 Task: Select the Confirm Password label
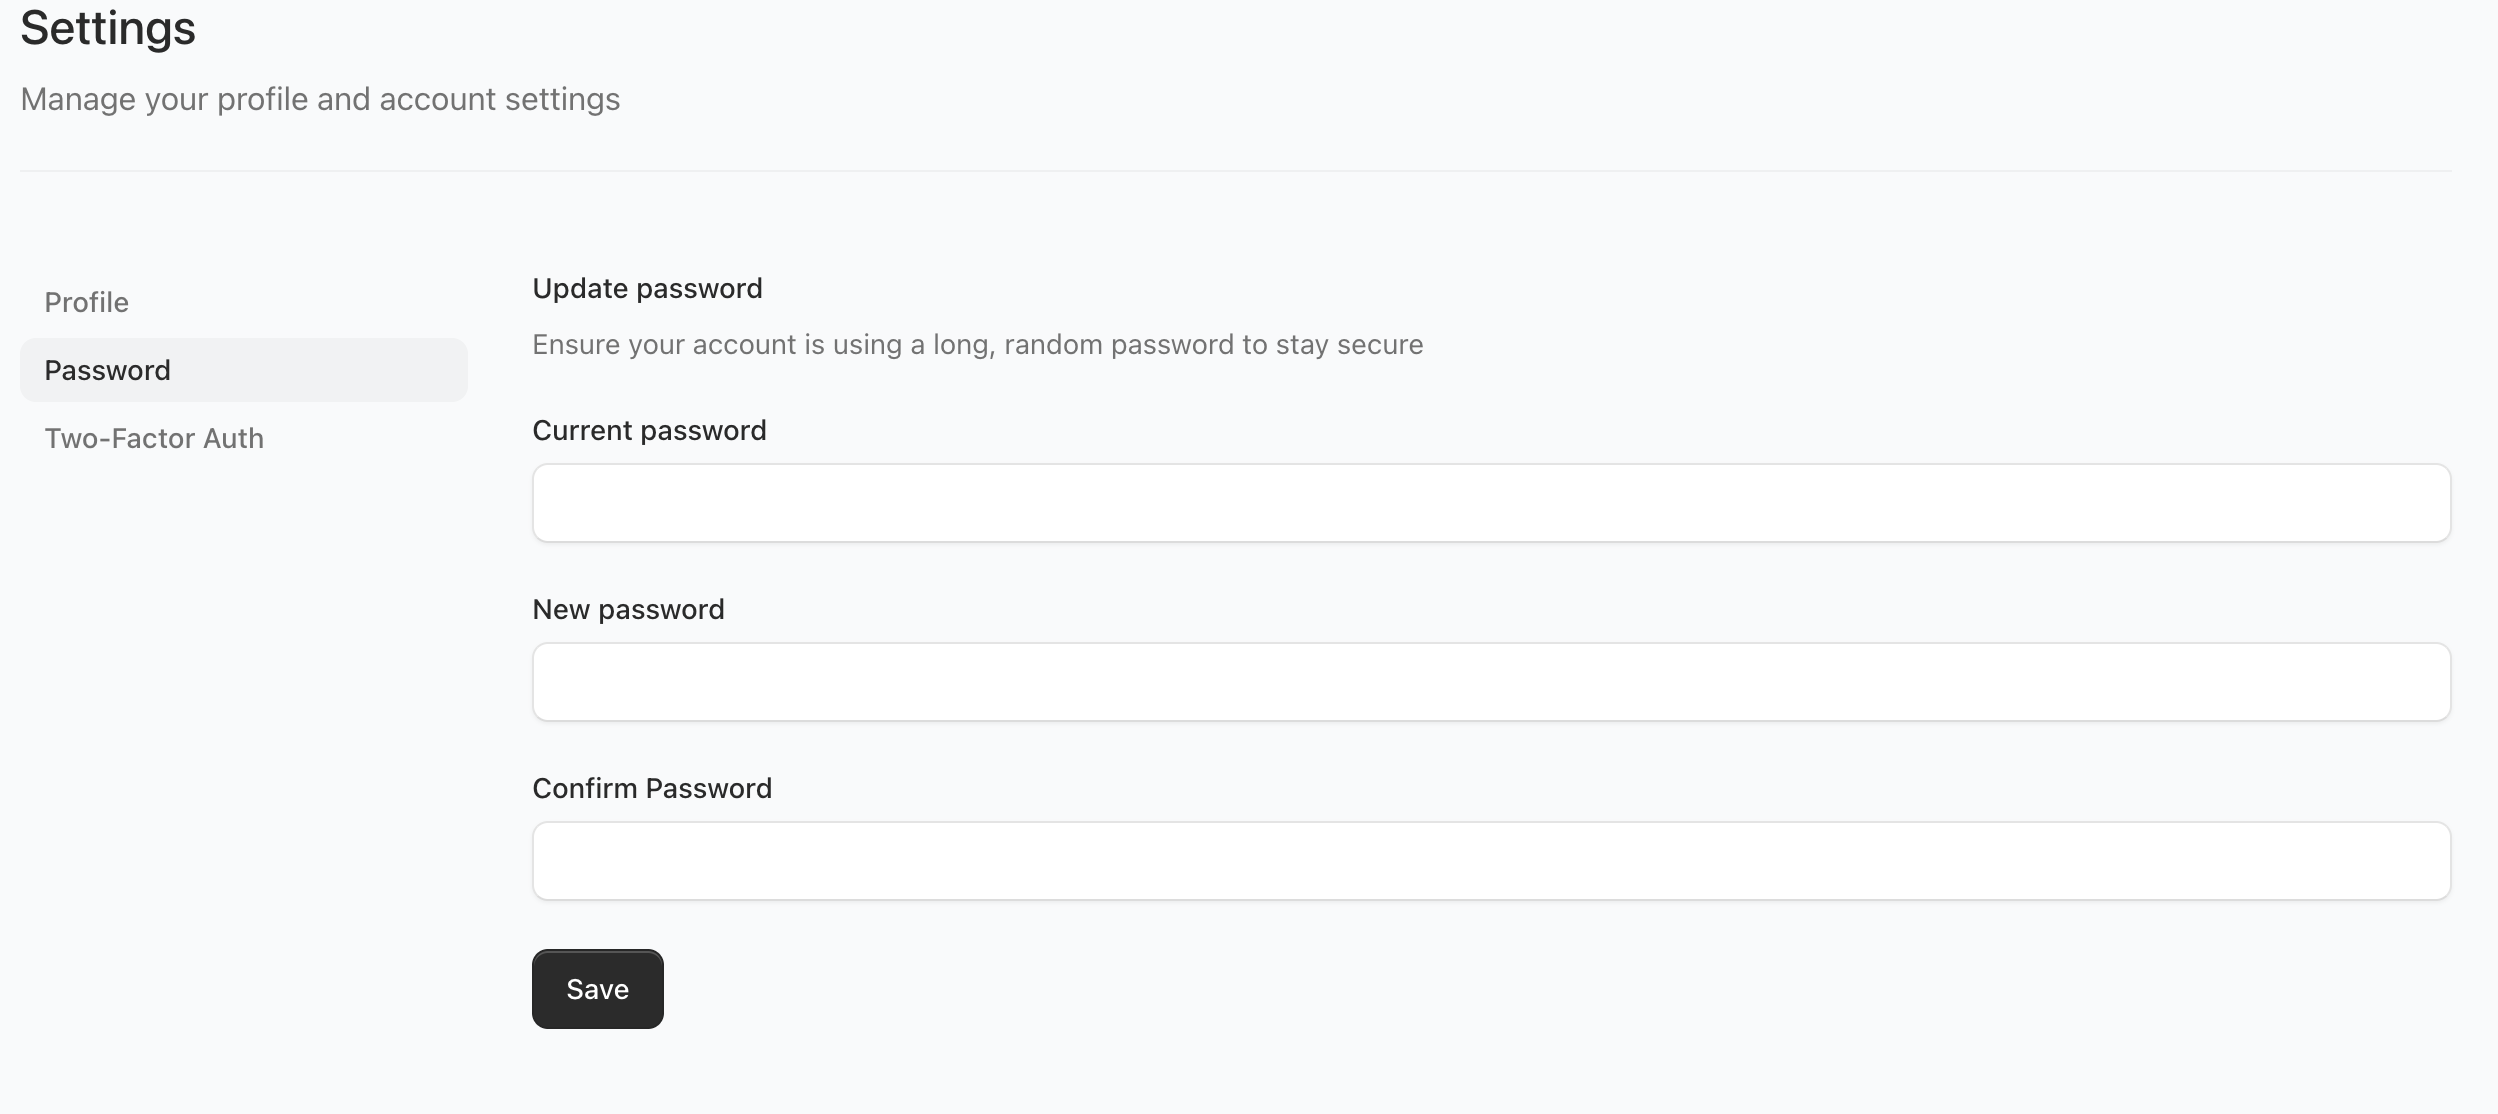click(x=652, y=787)
